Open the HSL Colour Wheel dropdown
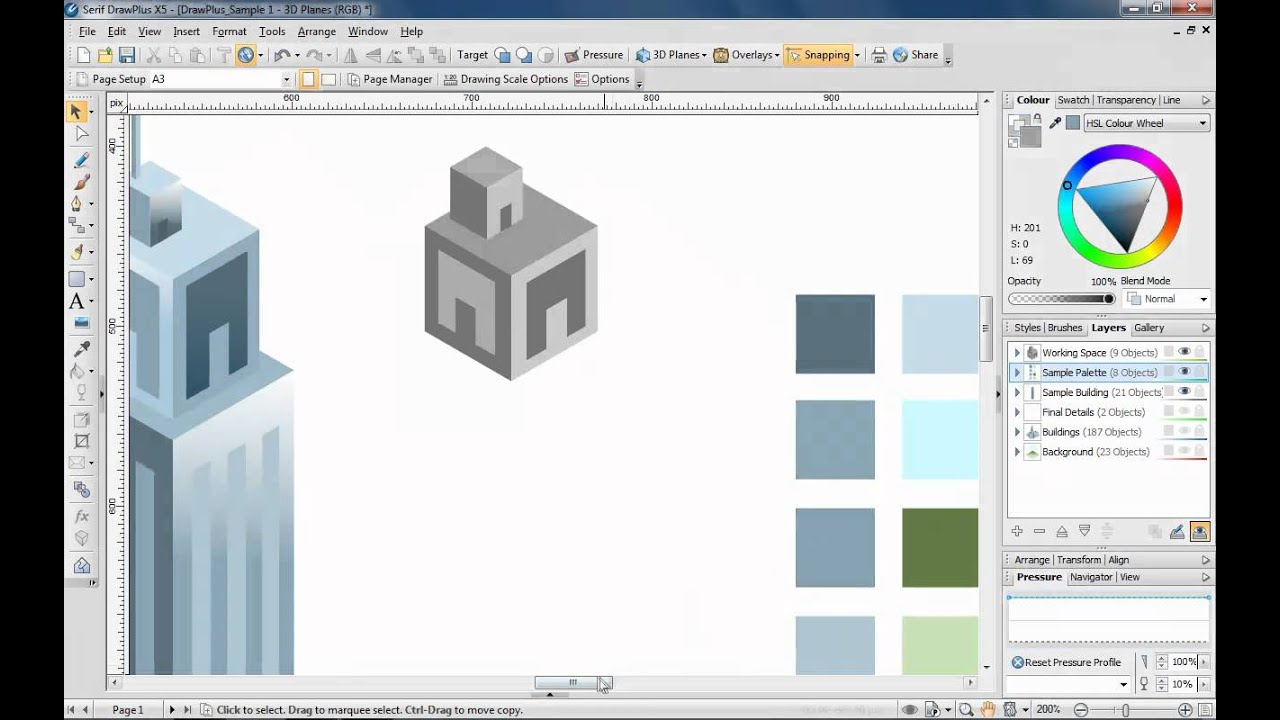The image size is (1280, 720). click(1146, 123)
